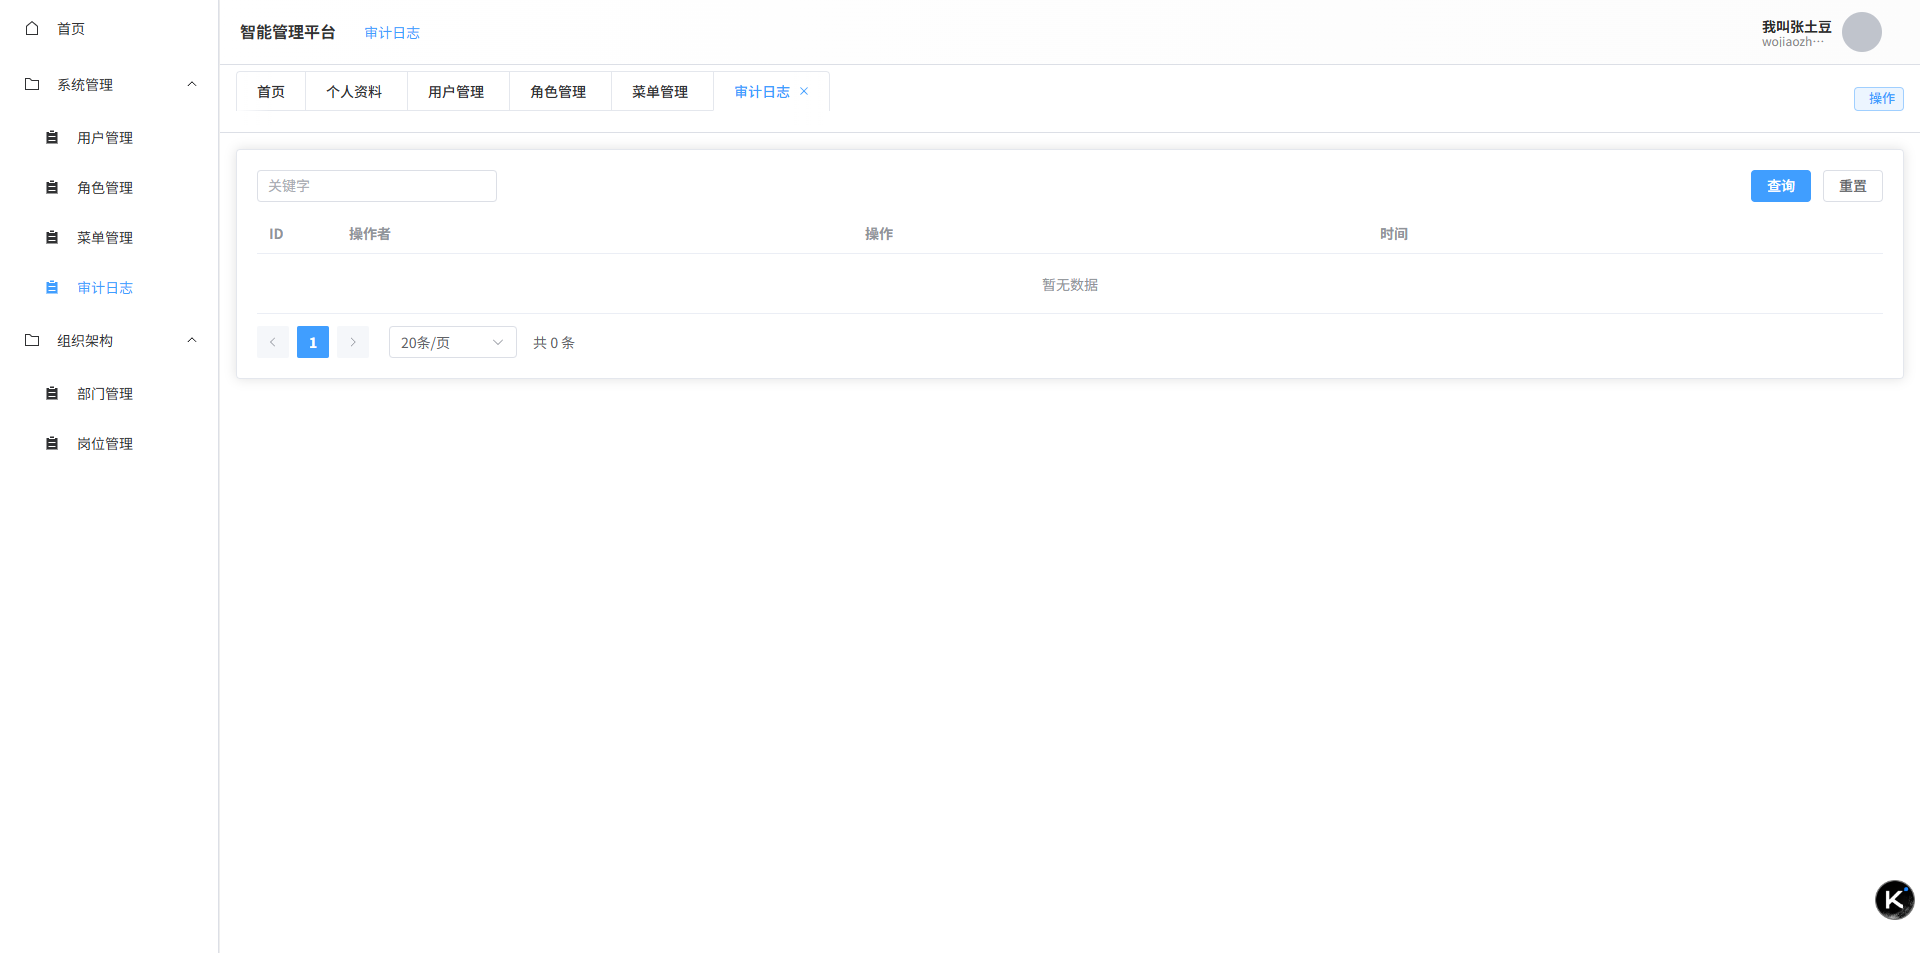Switch to the 角色管理 tab
Image resolution: width=1920 pixels, height=953 pixels.
(559, 91)
